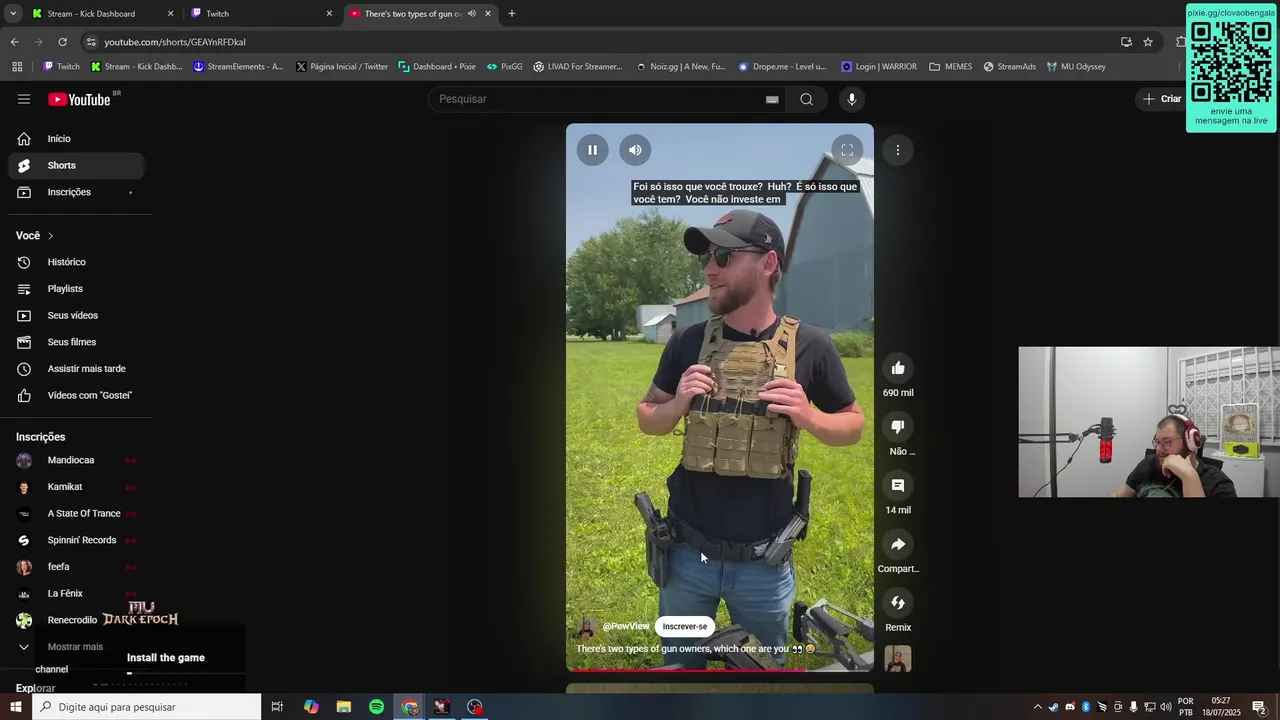This screenshot has width=1280, height=720.
Task: Open the Mandiocaa subscription channel
Action: [76, 460]
